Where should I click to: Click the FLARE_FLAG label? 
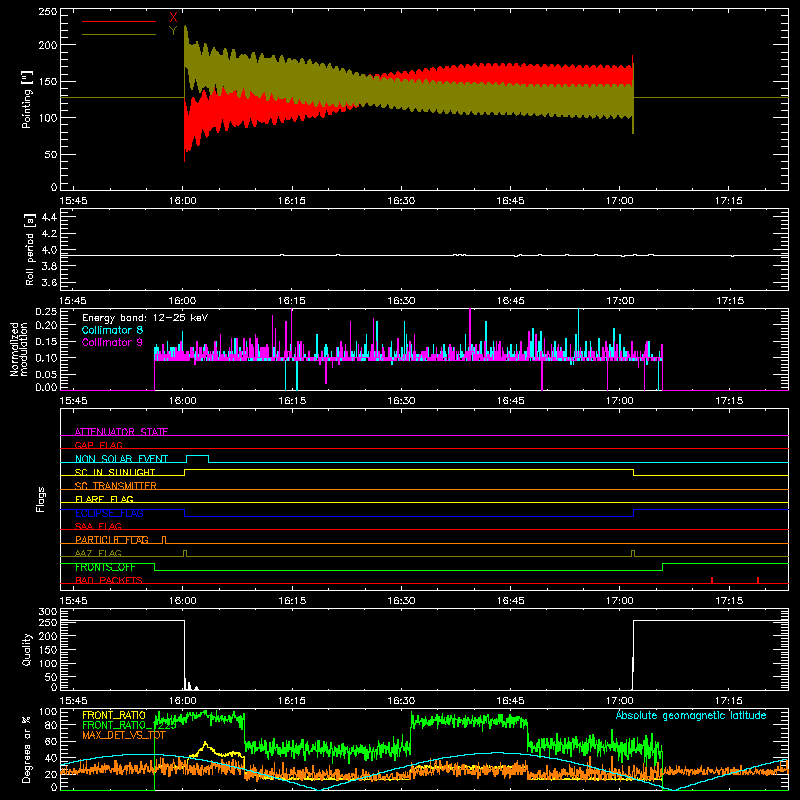click(104, 499)
